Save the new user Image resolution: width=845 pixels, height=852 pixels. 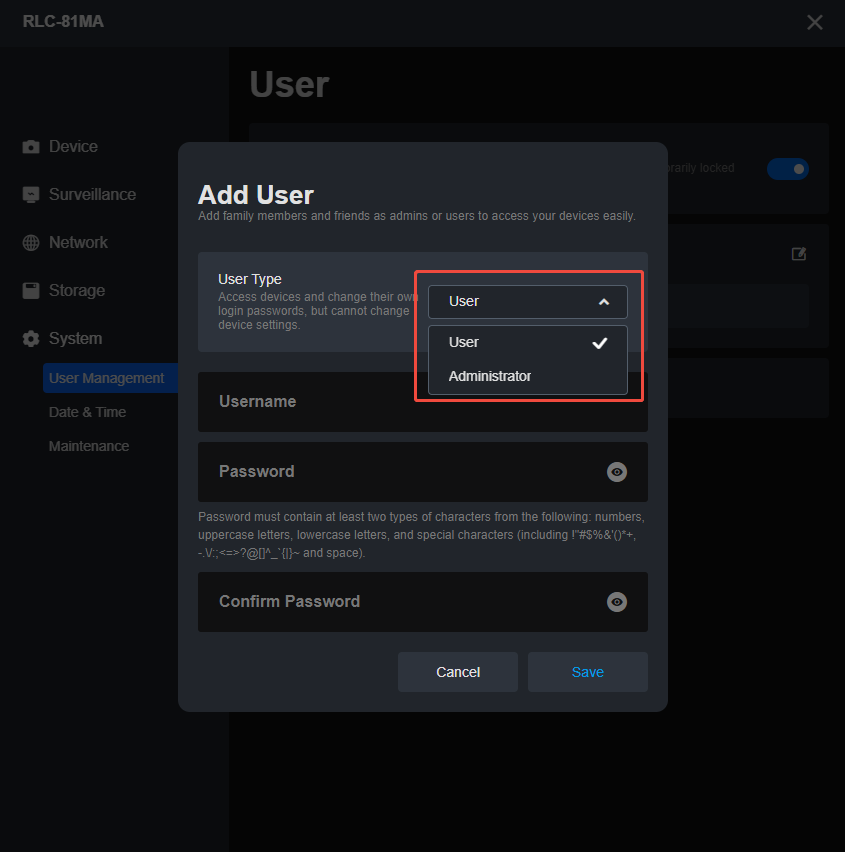[x=587, y=672]
